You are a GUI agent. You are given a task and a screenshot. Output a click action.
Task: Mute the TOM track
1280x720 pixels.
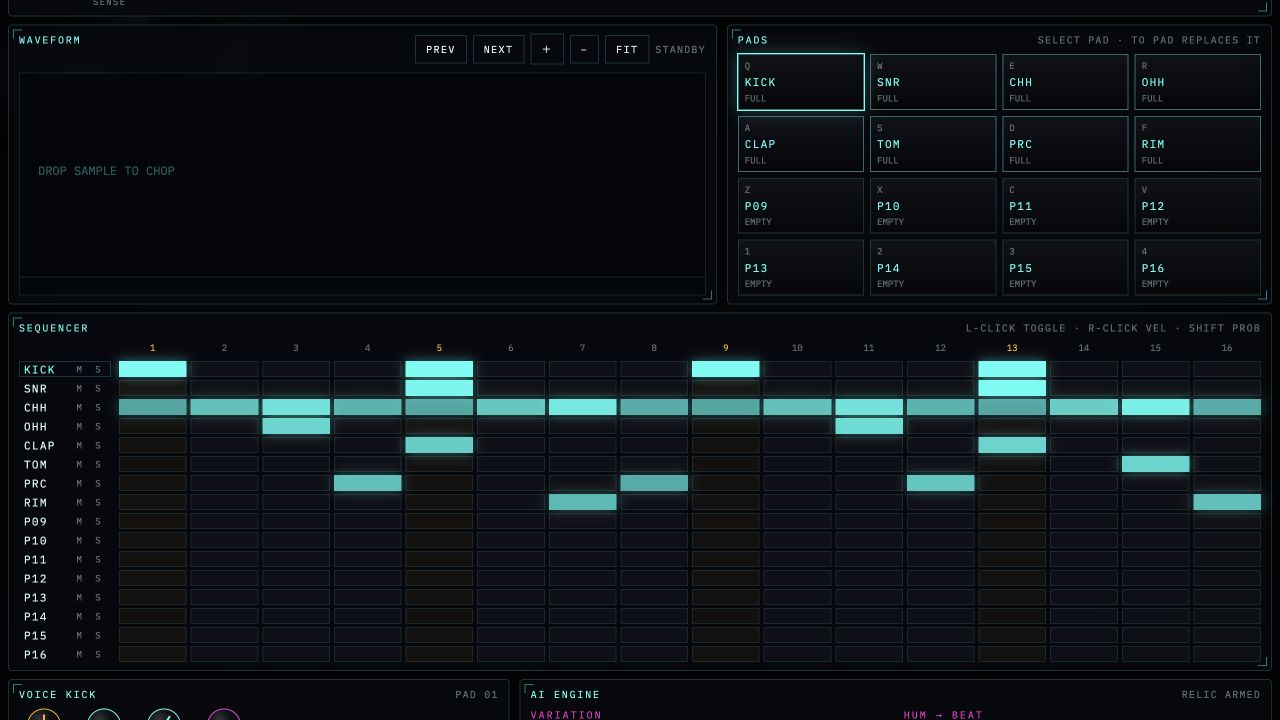[80, 465]
